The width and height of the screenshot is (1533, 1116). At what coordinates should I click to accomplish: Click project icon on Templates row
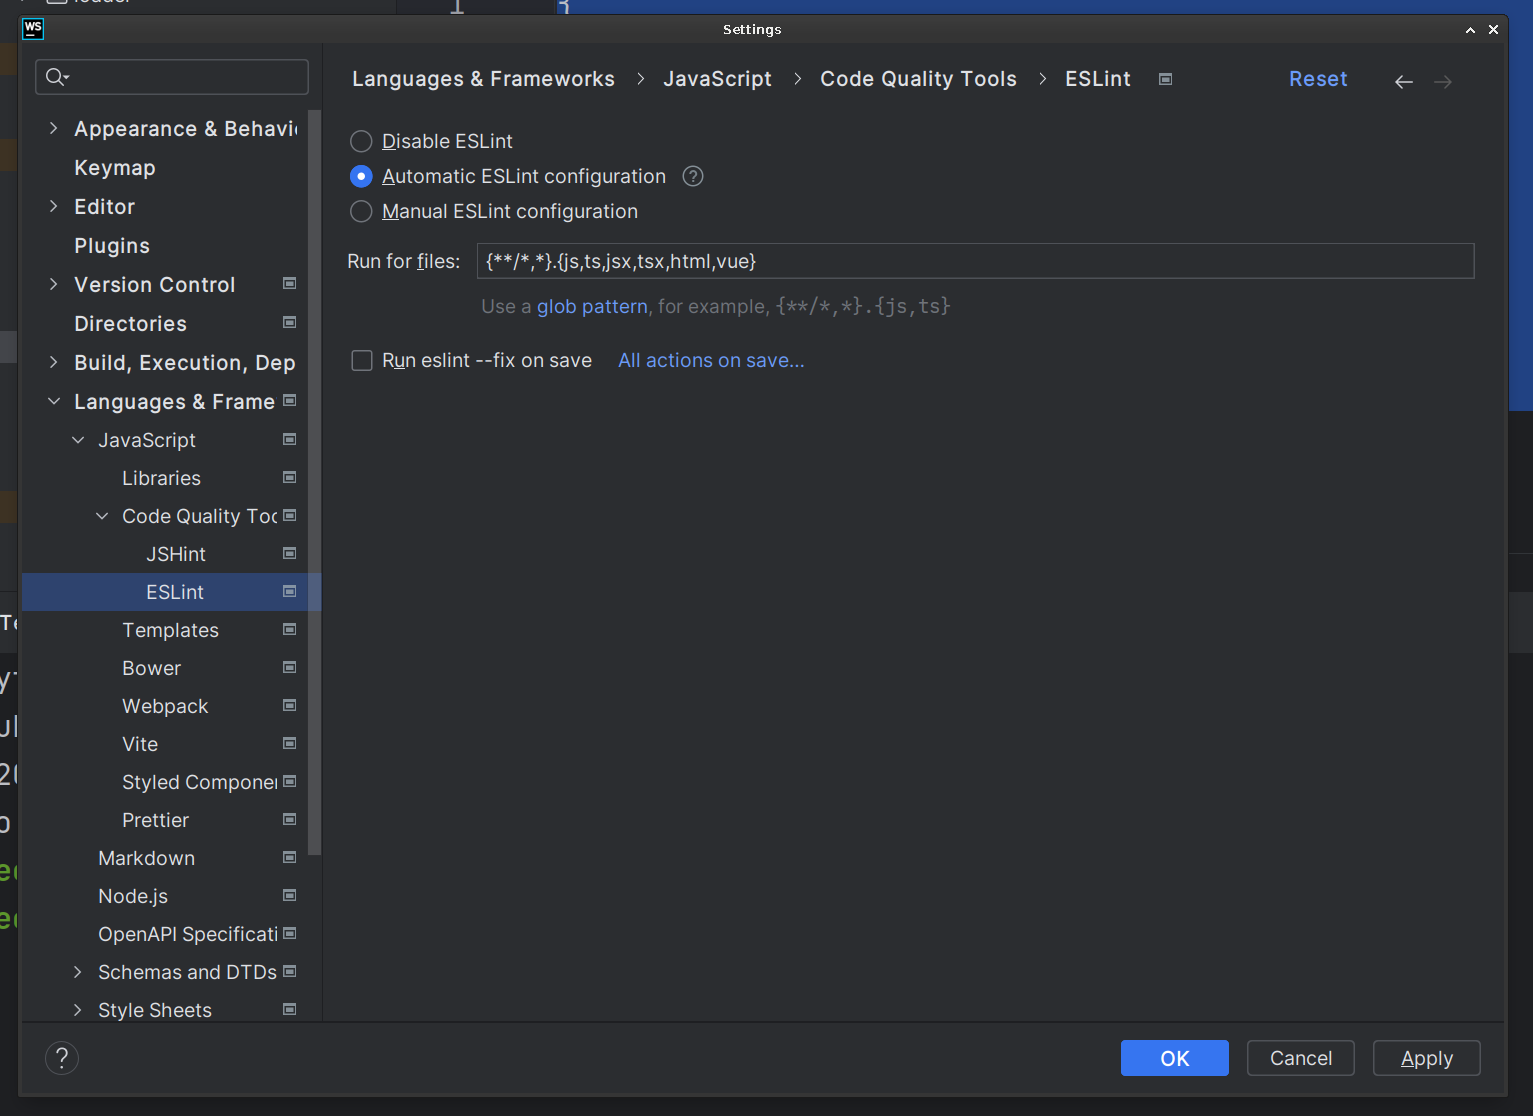pos(290,629)
